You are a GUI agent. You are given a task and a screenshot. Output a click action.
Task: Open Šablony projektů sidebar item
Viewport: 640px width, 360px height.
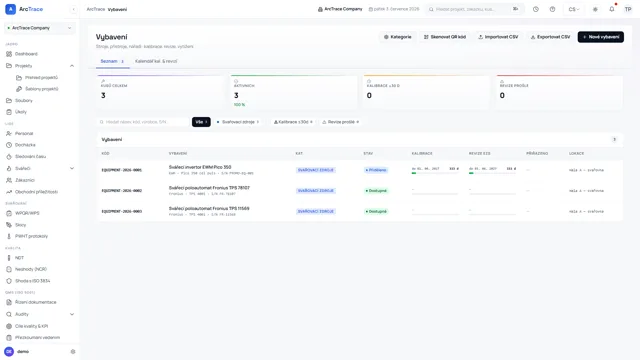click(x=41, y=89)
